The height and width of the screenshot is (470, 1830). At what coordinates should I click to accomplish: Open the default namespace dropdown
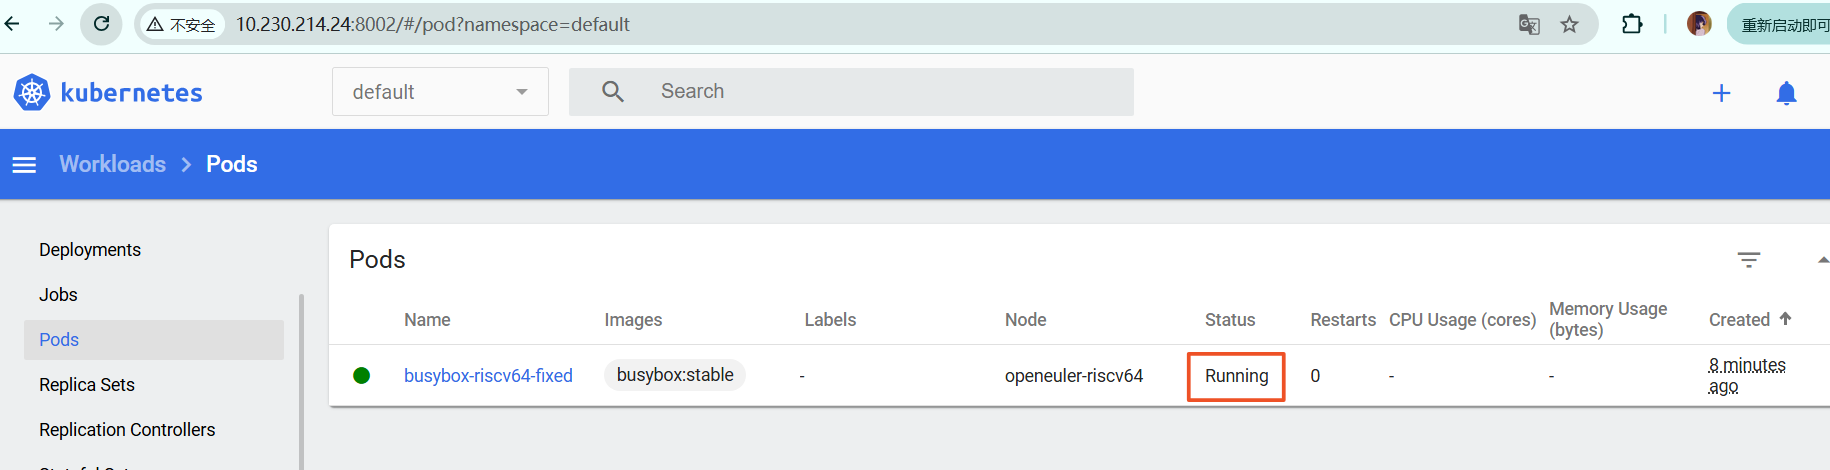(440, 92)
